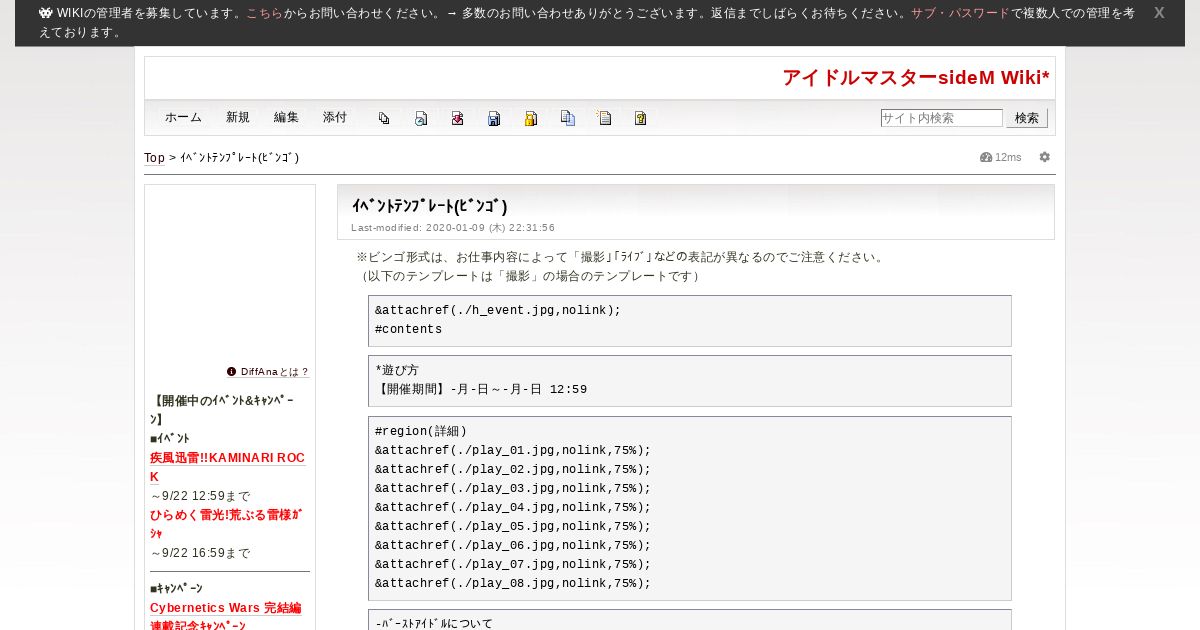1200x630 pixels.
Task: Open the Cybernetics Wars 完結編 campaign link
Action: click(225, 607)
